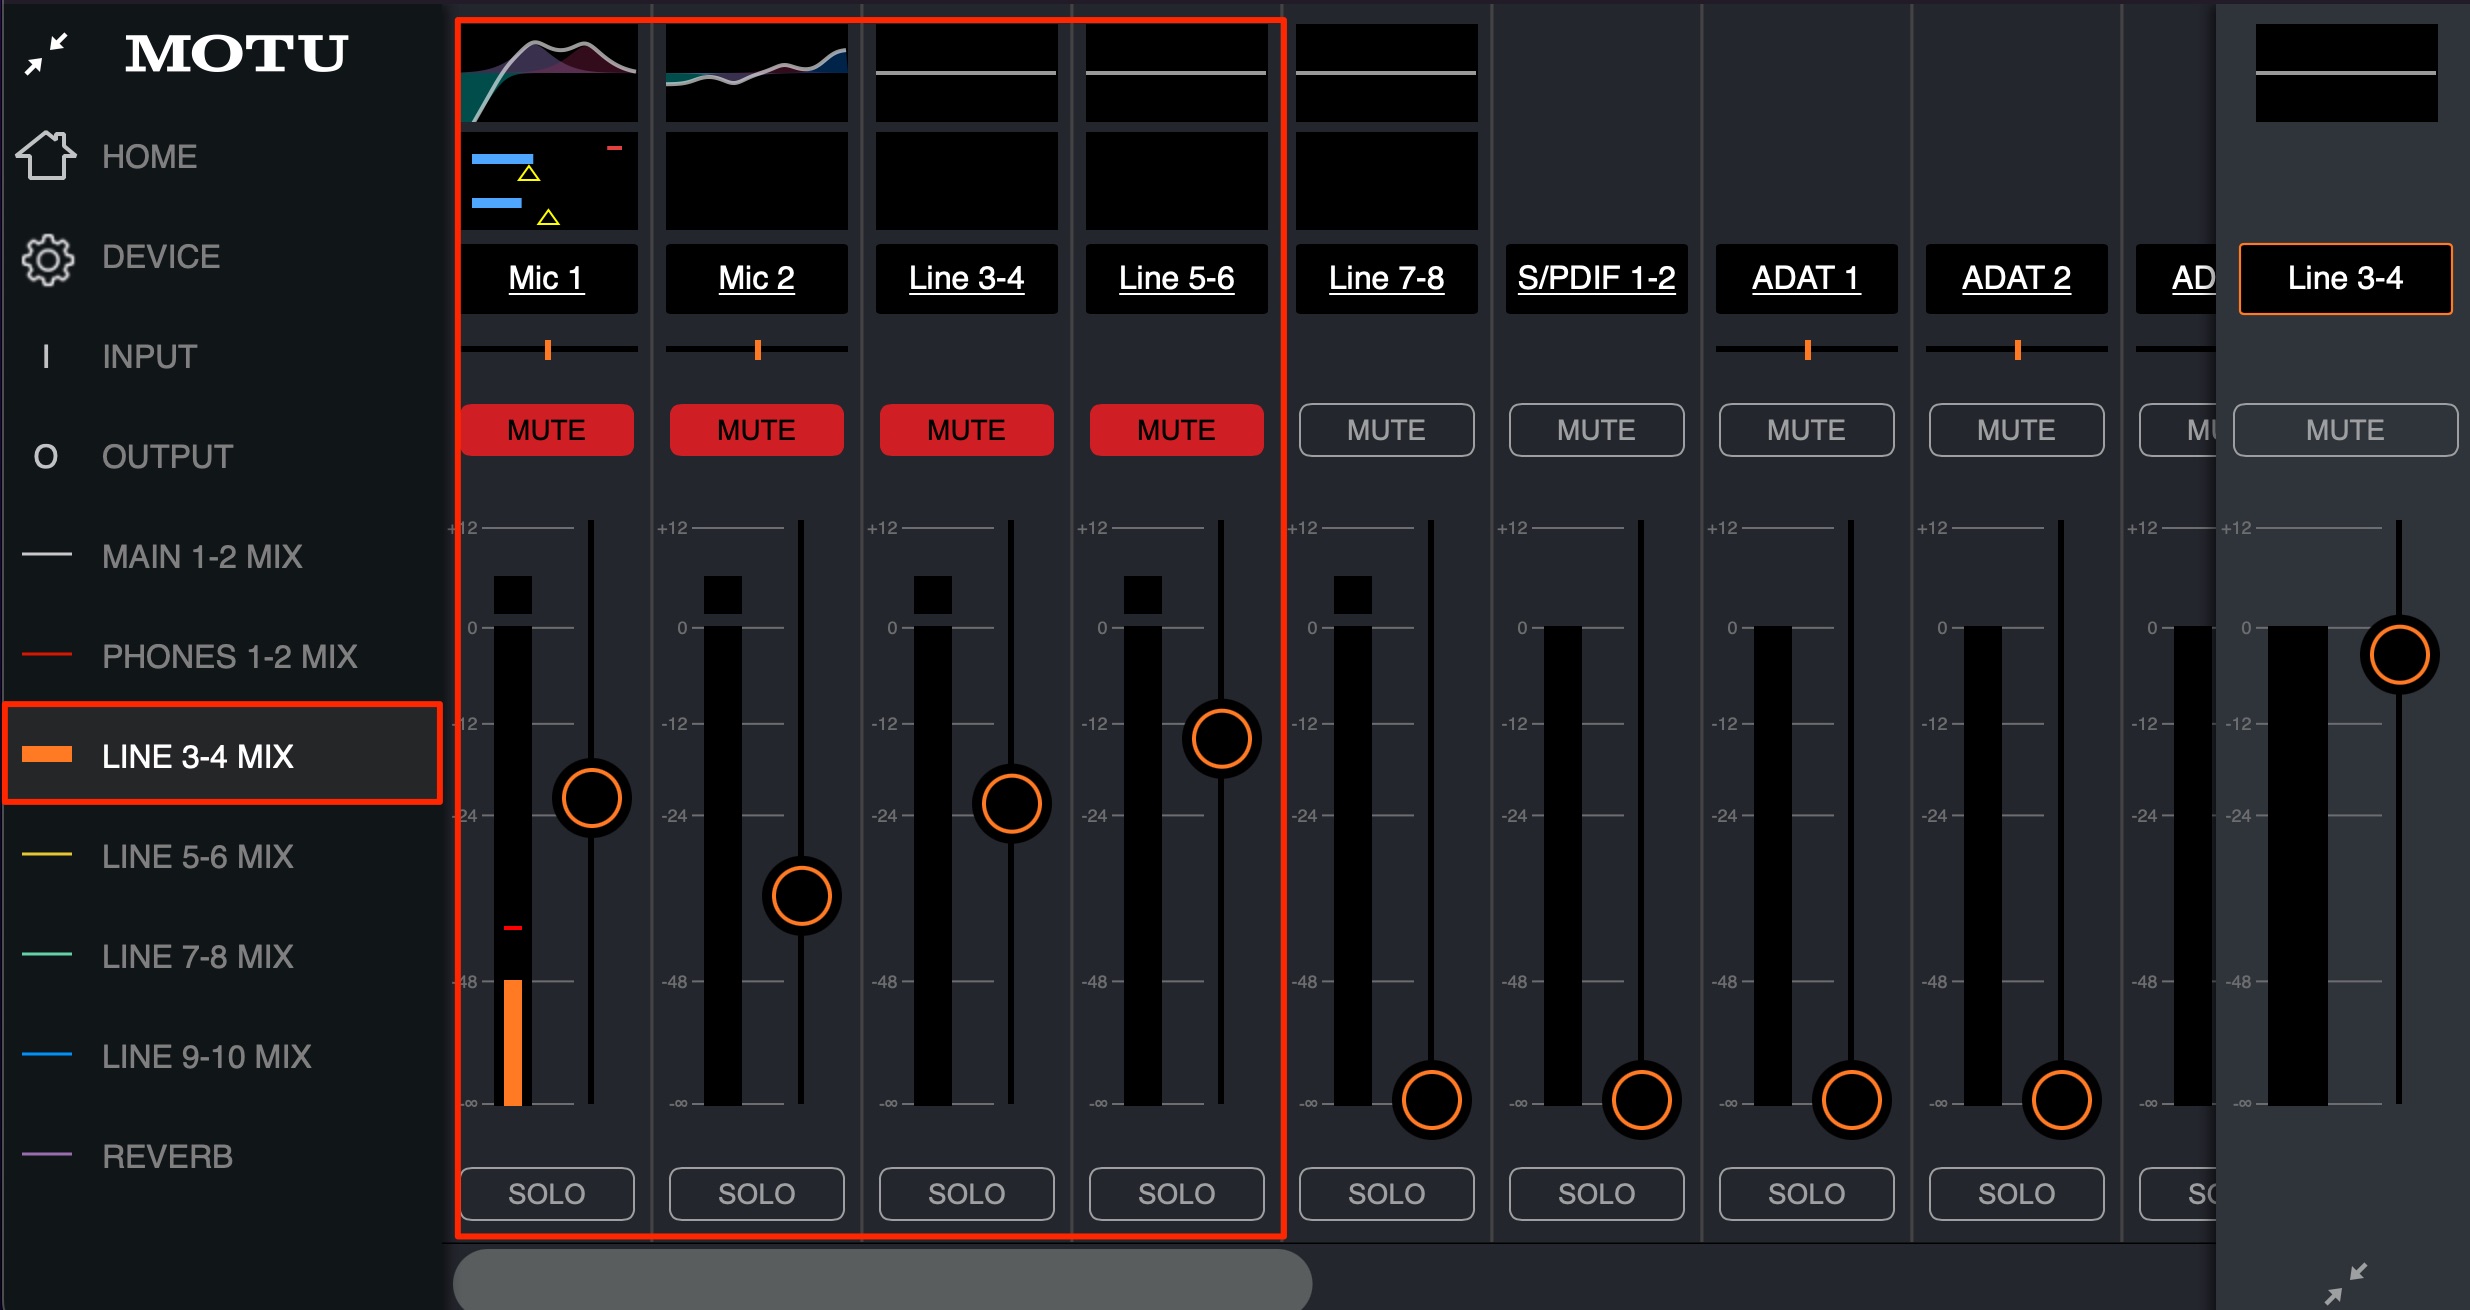Viewport: 2470px width, 1310px height.
Task: Open the Mic 1 EQ curve thumbnail
Action: click(549, 73)
